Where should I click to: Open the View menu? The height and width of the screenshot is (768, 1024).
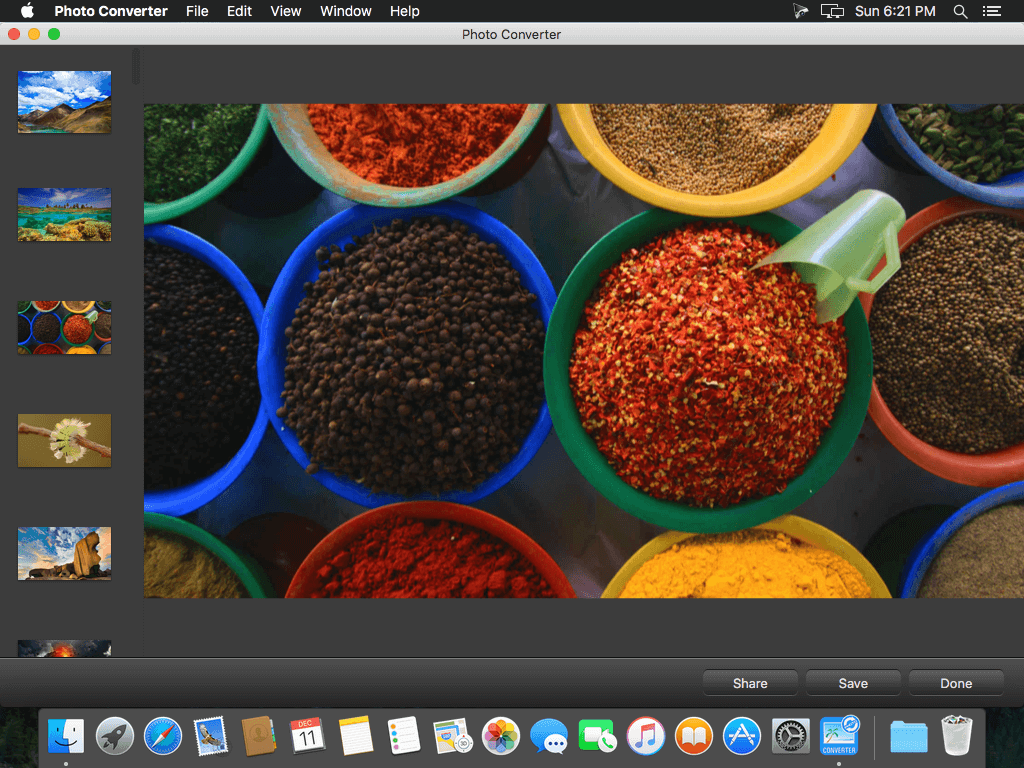click(x=285, y=11)
